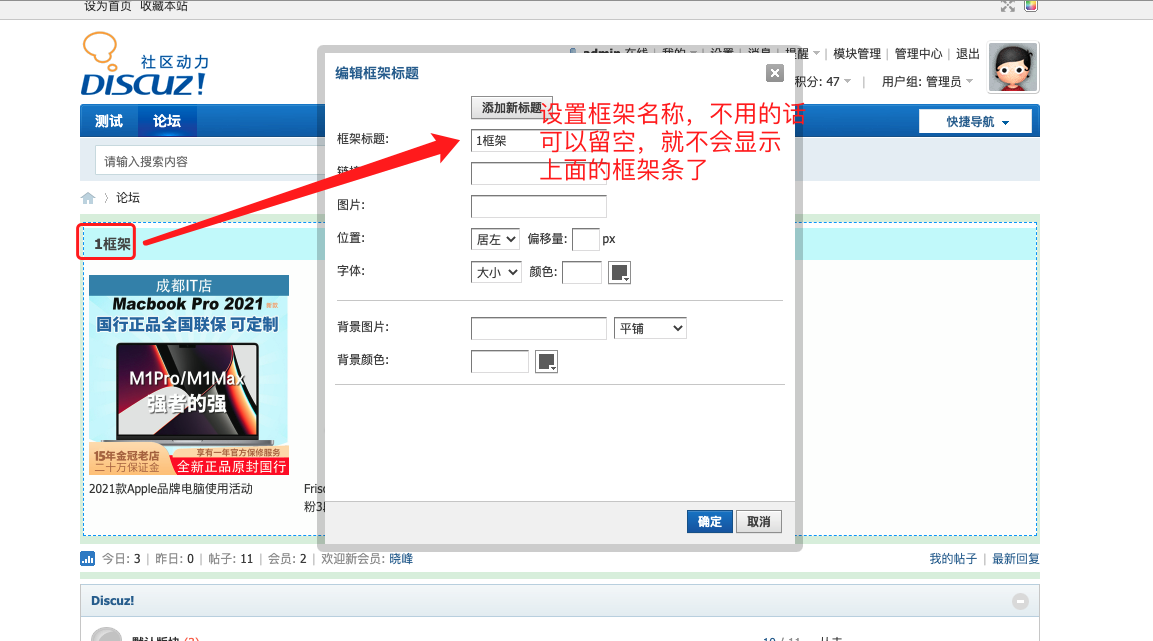1153x641 pixels.
Task: Switch to the 论坛 nav tab
Action: 167,121
